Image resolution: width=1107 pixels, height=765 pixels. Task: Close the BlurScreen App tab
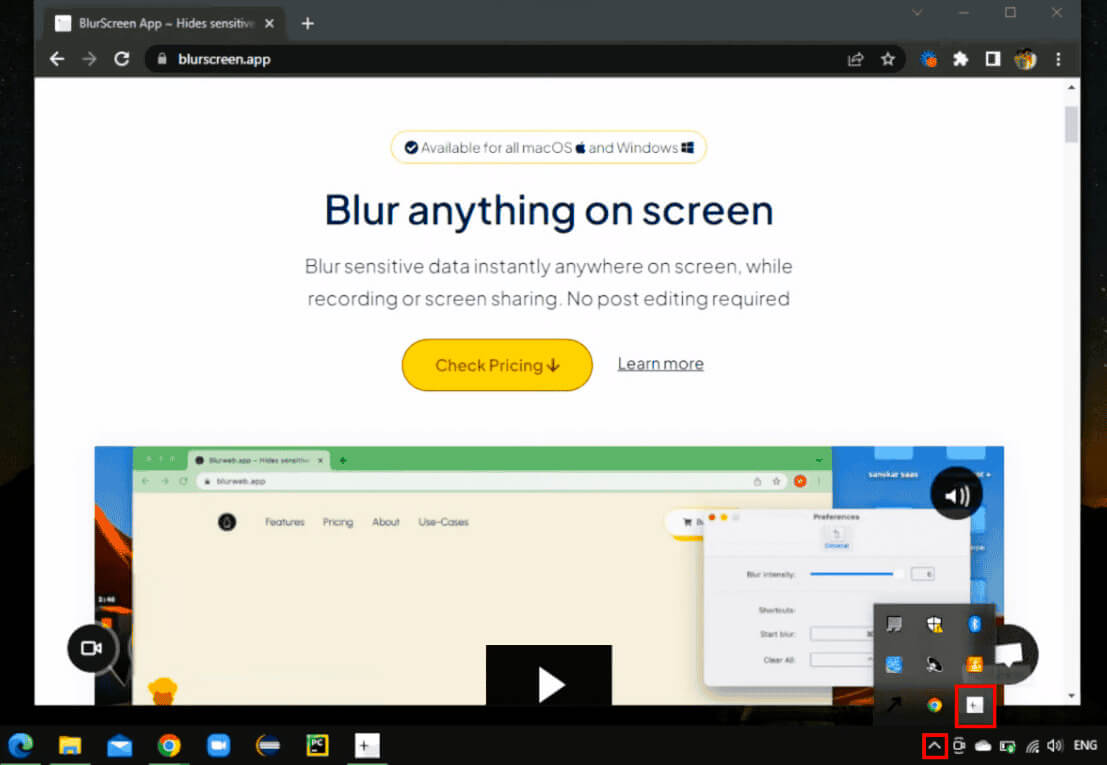(x=269, y=23)
